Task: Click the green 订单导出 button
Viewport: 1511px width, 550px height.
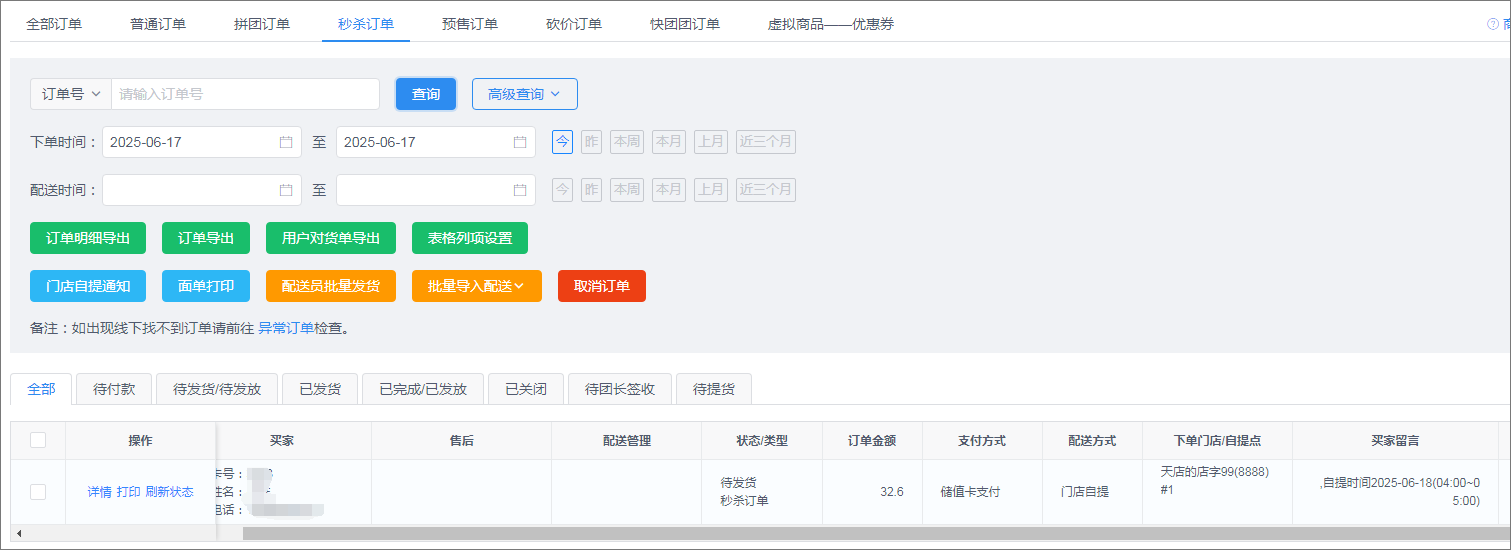Action: (x=206, y=238)
